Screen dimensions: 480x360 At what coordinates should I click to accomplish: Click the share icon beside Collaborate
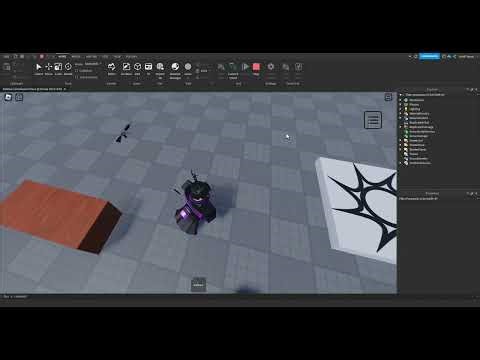[x=454, y=56]
